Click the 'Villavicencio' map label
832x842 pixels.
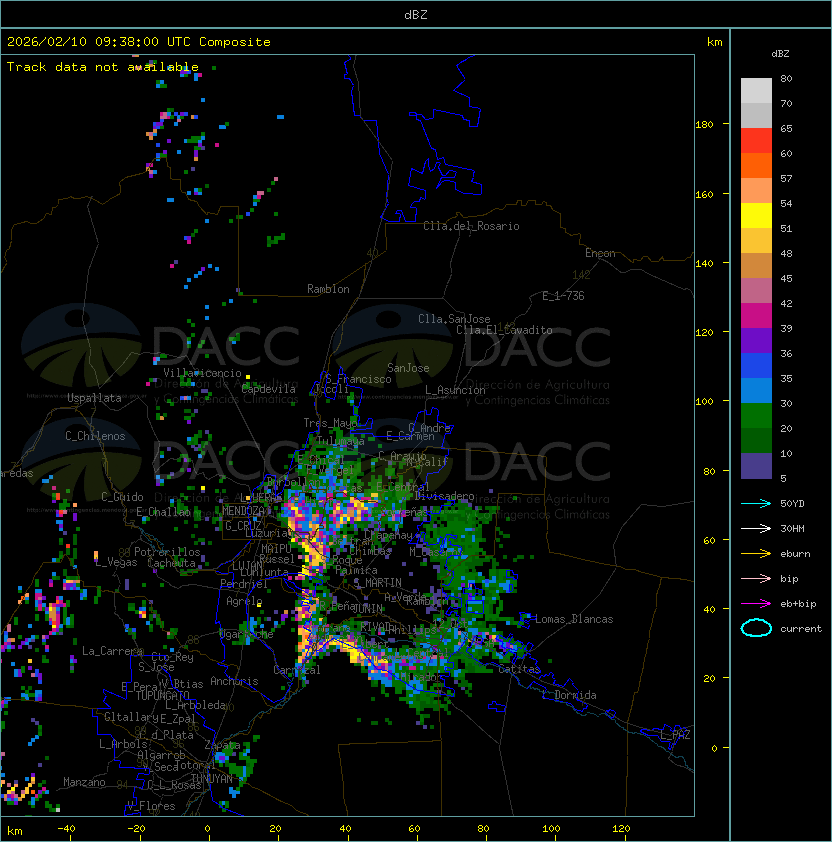(x=202, y=373)
